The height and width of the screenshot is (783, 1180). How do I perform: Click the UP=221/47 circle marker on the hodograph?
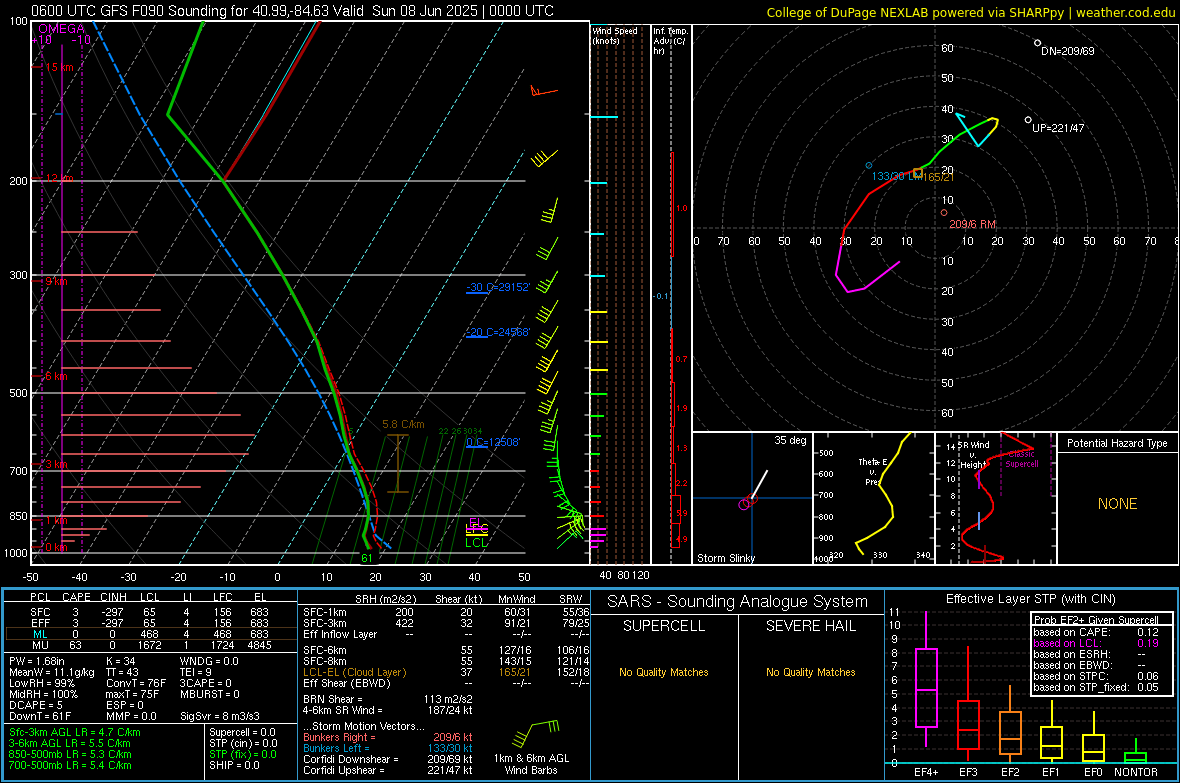1029,120
